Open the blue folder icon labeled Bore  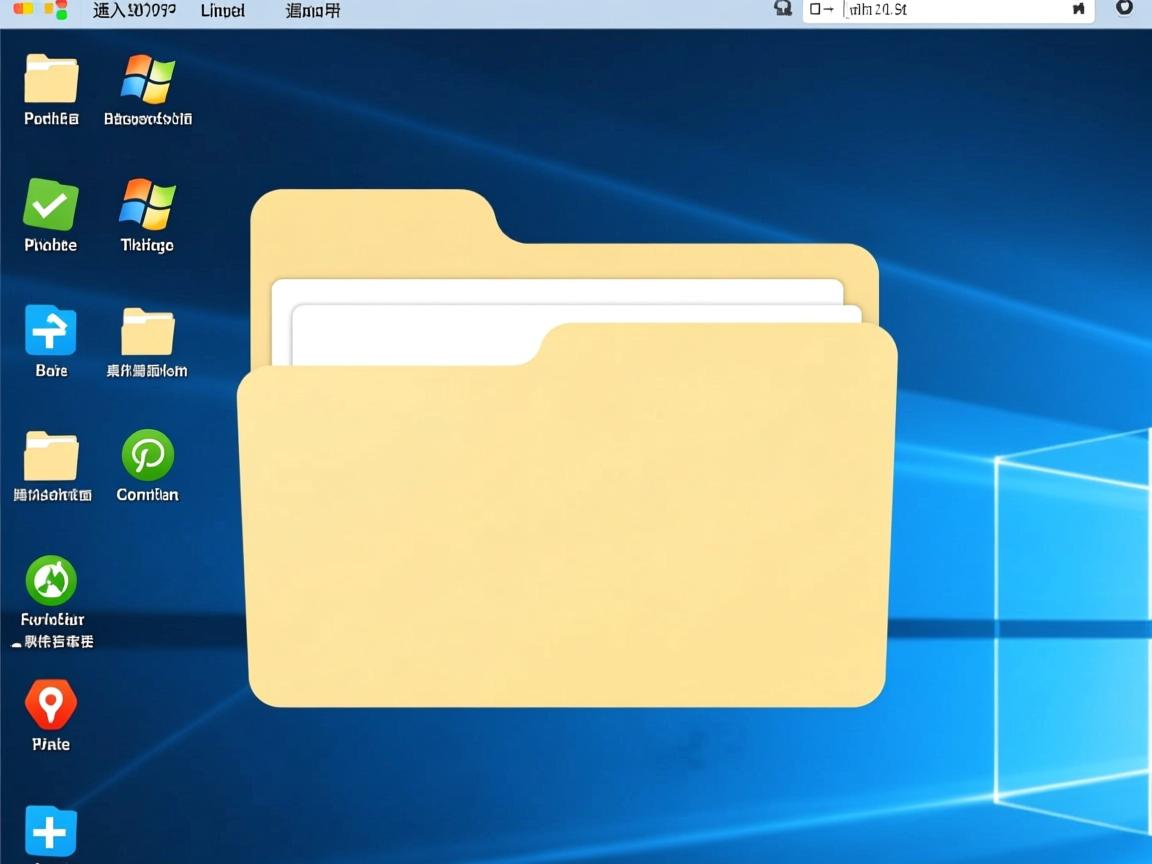pyautogui.click(x=51, y=331)
